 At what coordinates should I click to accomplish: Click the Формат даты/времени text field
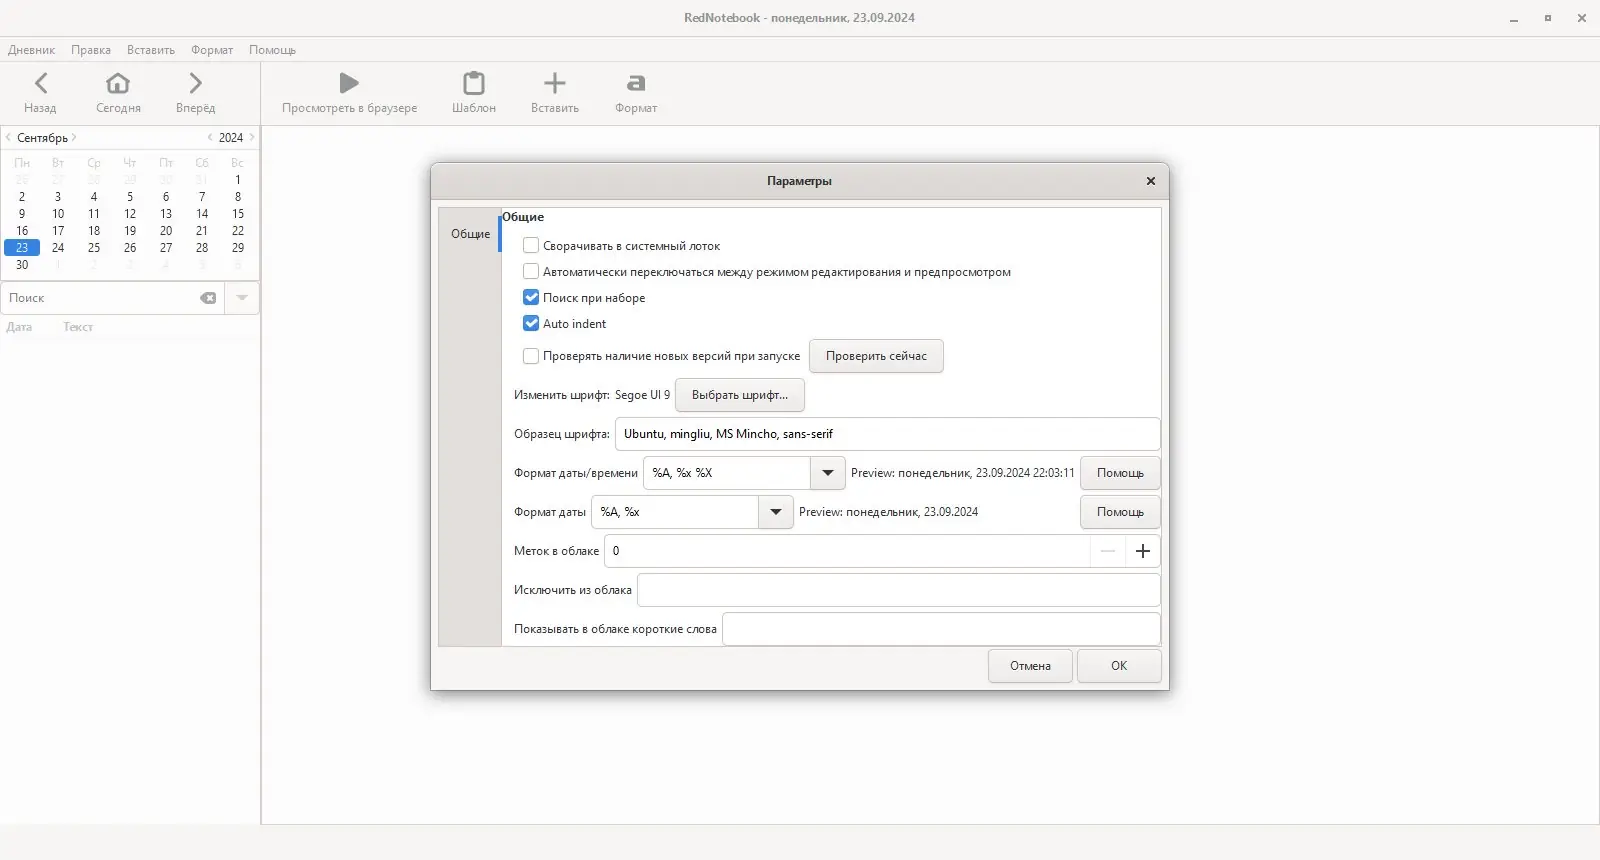727,473
